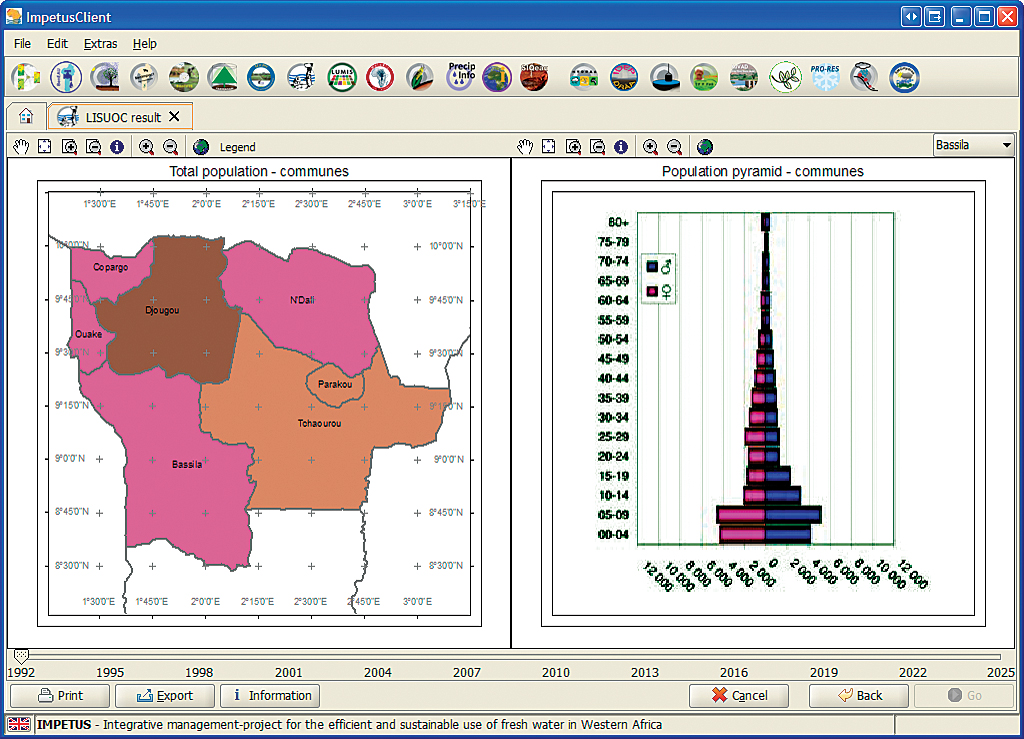Image resolution: width=1024 pixels, height=739 pixels.
Task: Click the female pink legend swatch
Action: (x=652, y=291)
